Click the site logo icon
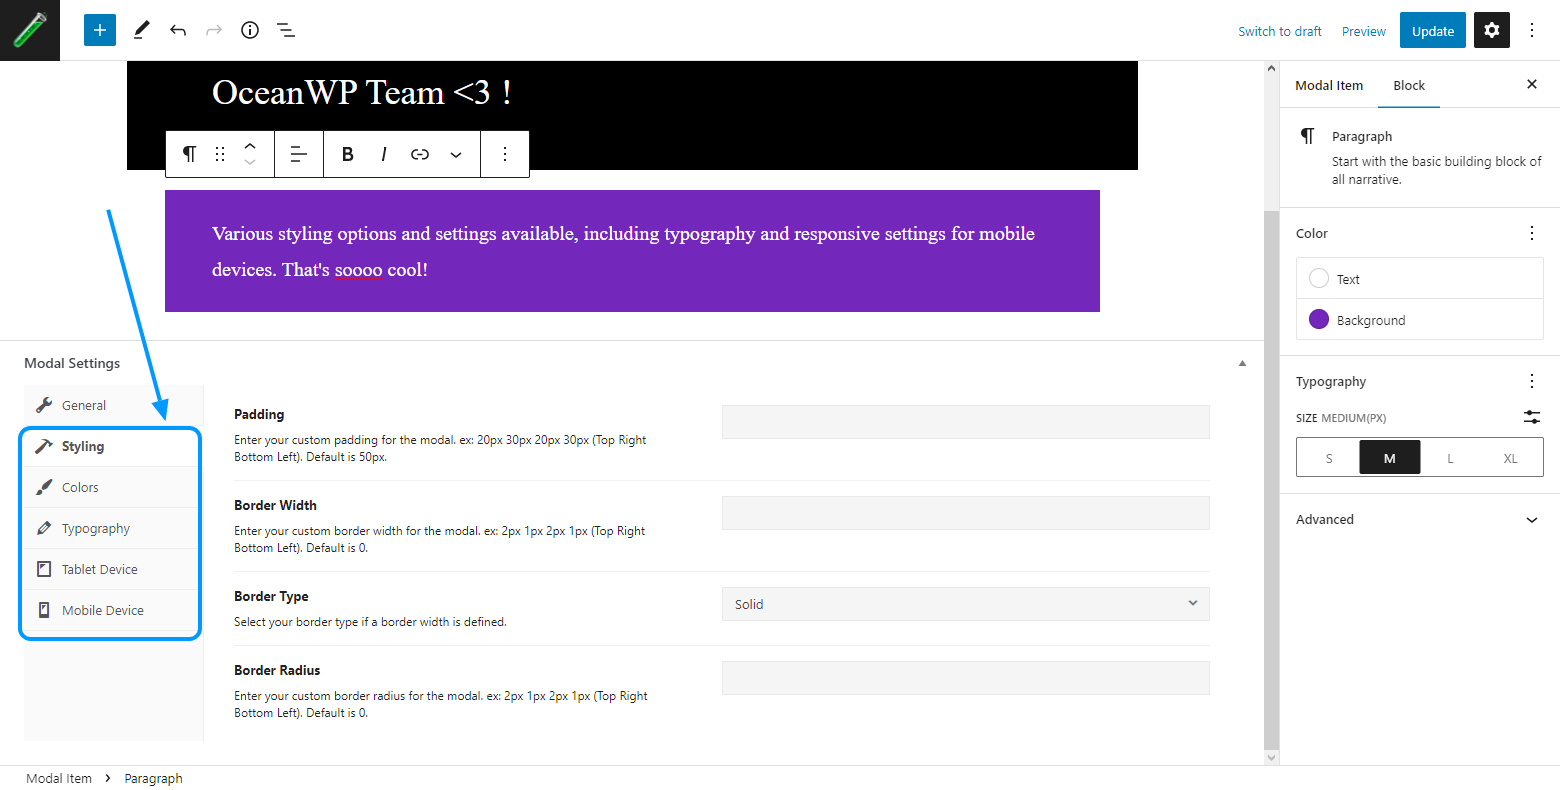Viewport: 1560px width, 790px height. 30,30
